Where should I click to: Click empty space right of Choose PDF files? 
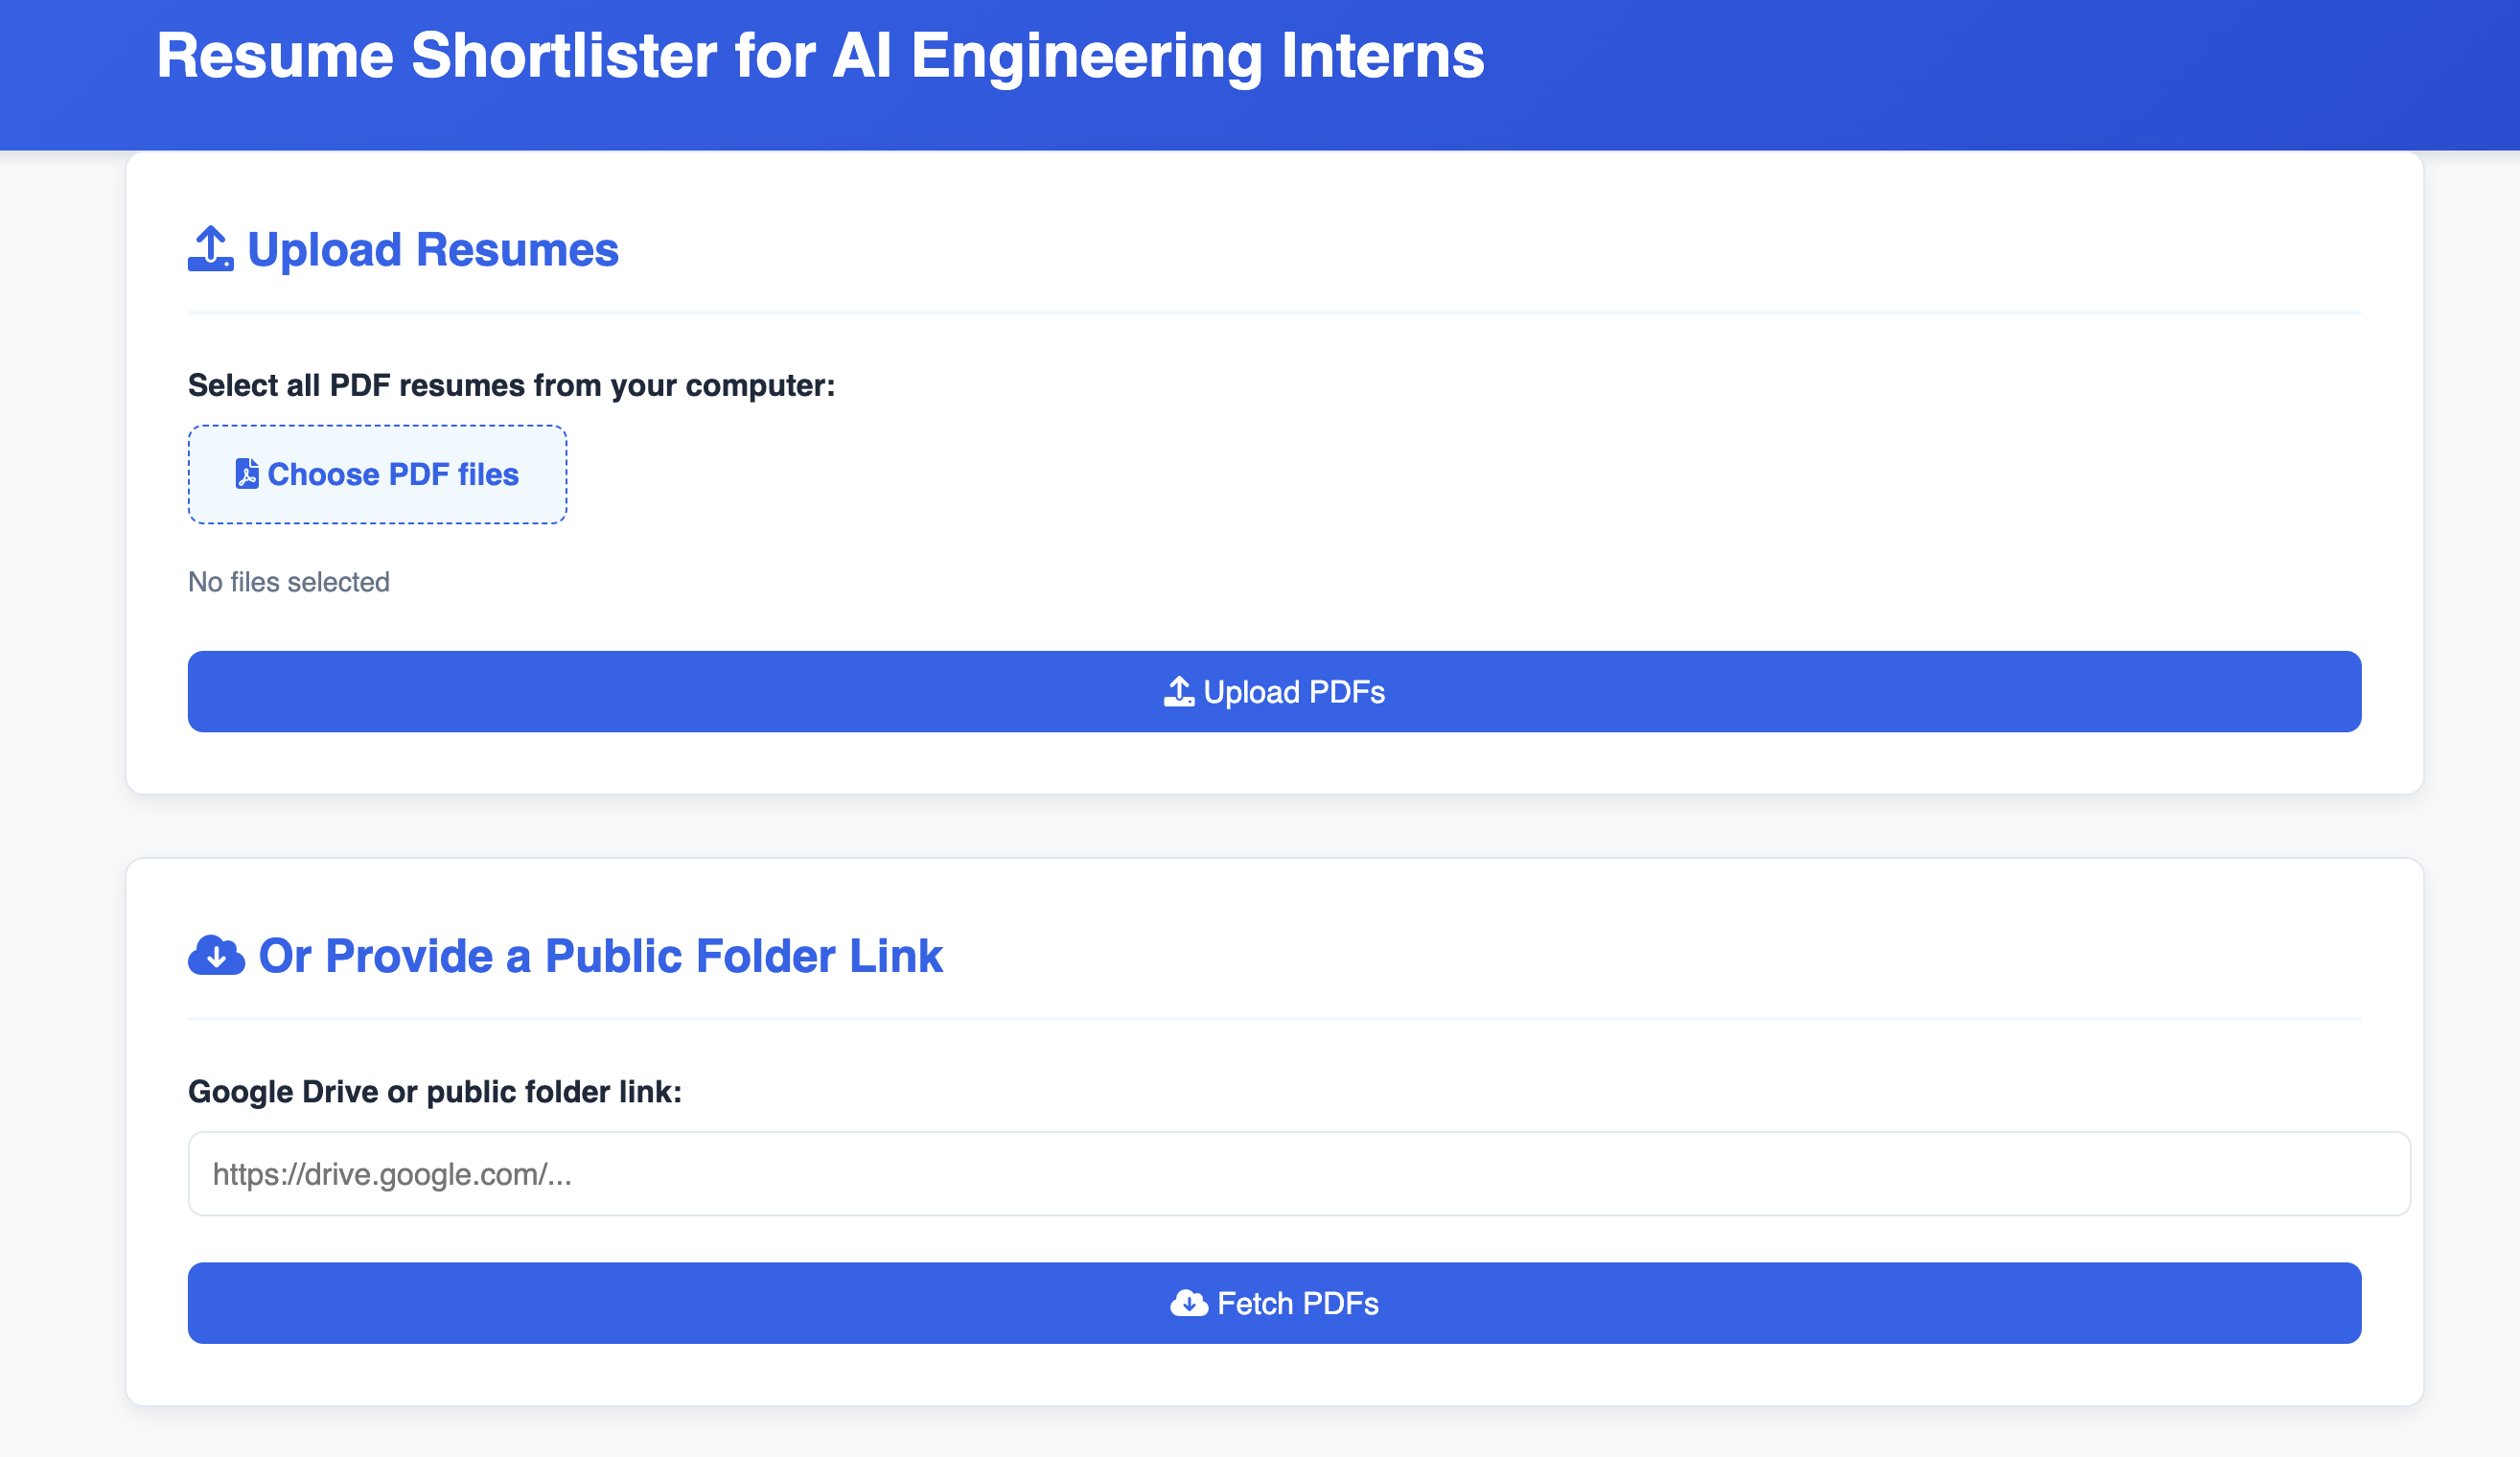tap(1400, 474)
